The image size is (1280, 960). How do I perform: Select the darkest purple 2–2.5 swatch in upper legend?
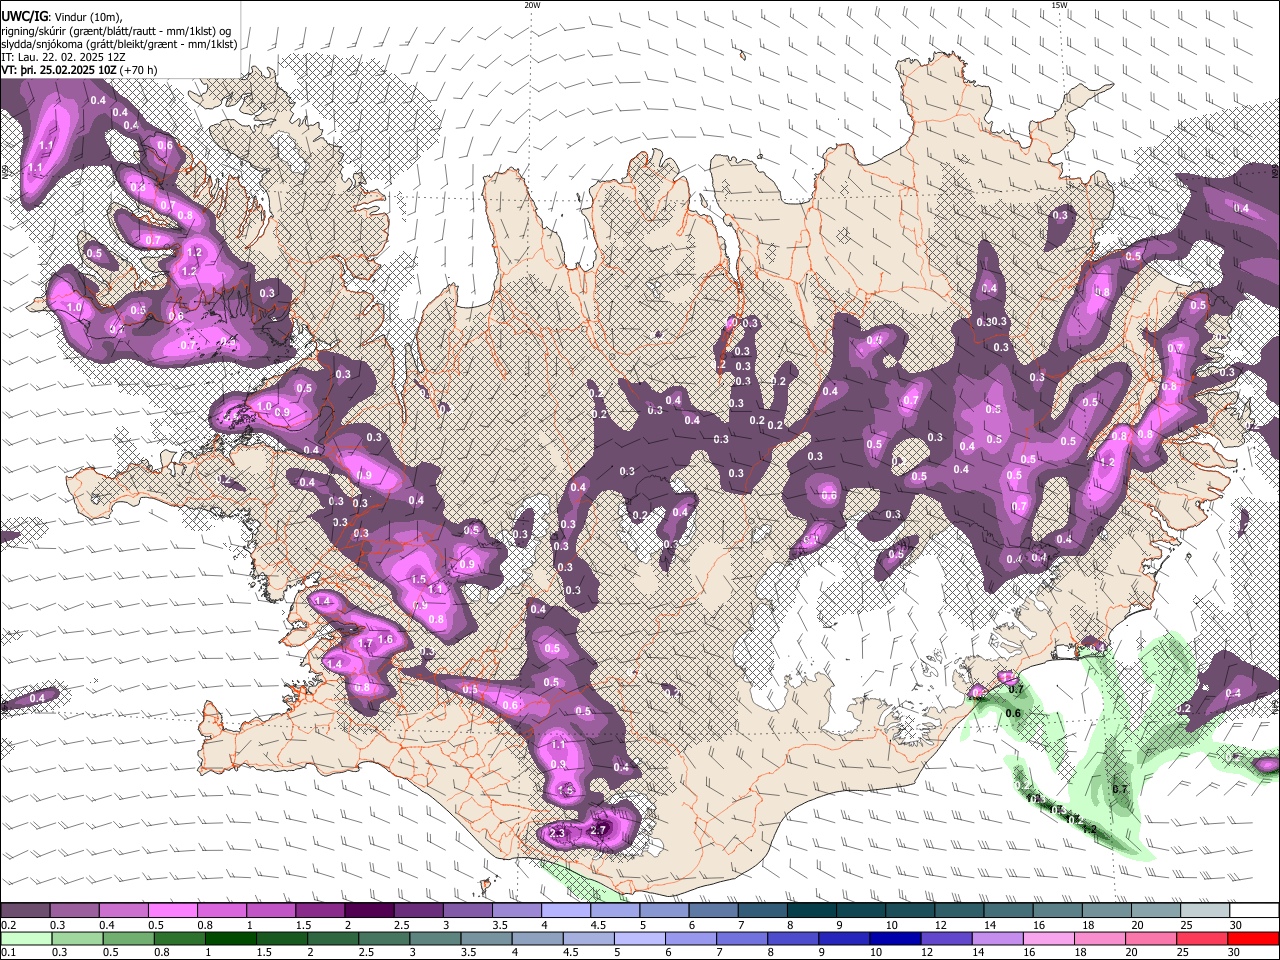point(369,911)
